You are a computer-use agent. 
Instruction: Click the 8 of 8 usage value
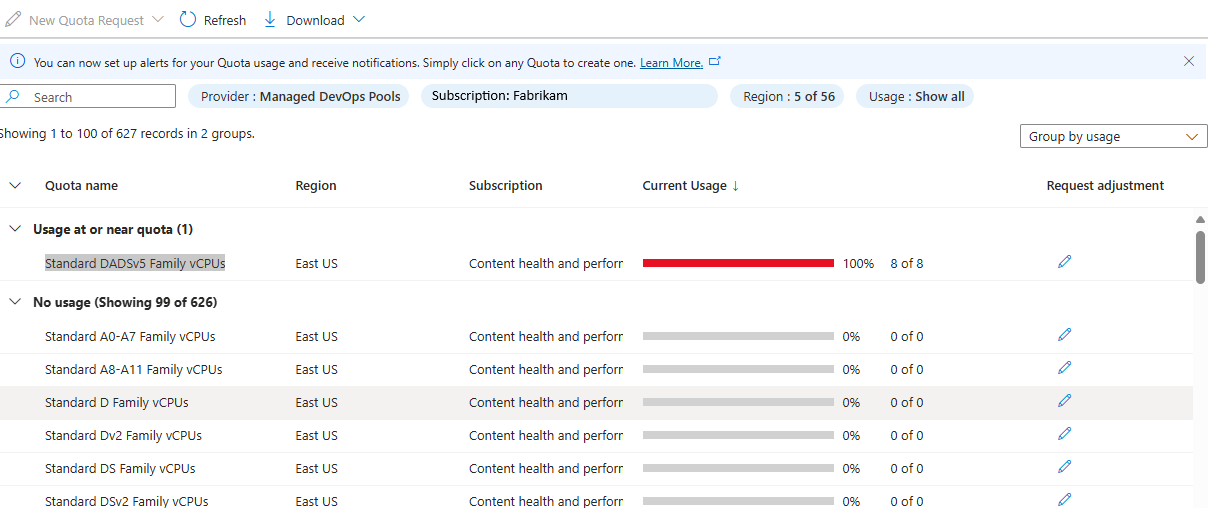907,263
